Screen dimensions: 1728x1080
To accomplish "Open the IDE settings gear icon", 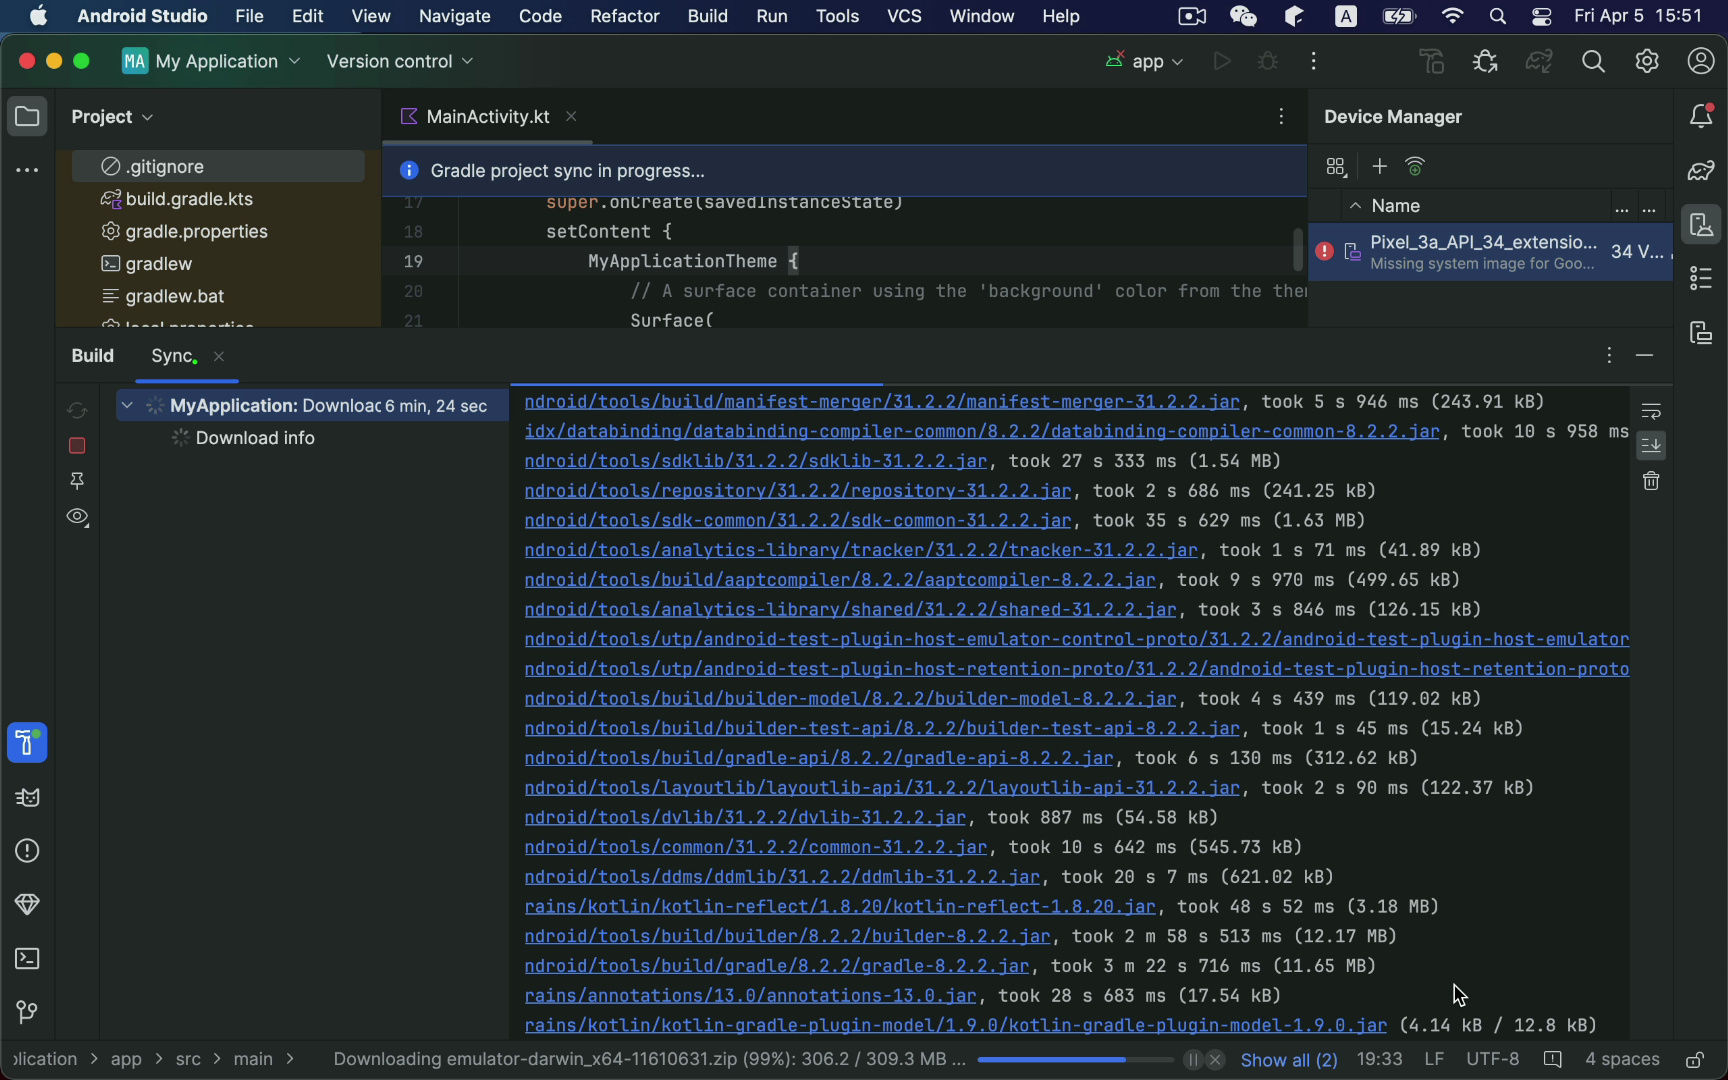I will pyautogui.click(x=1647, y=62).
